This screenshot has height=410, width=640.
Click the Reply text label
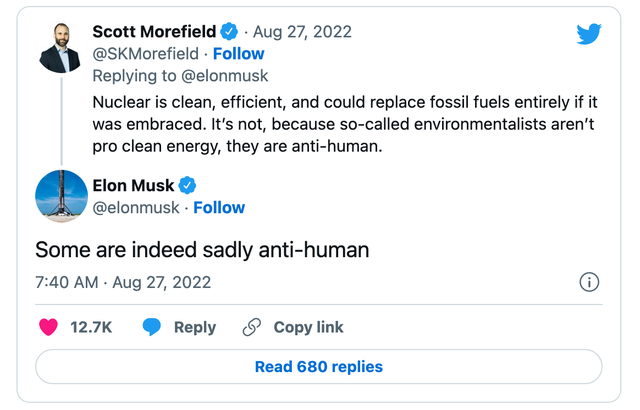194,327
